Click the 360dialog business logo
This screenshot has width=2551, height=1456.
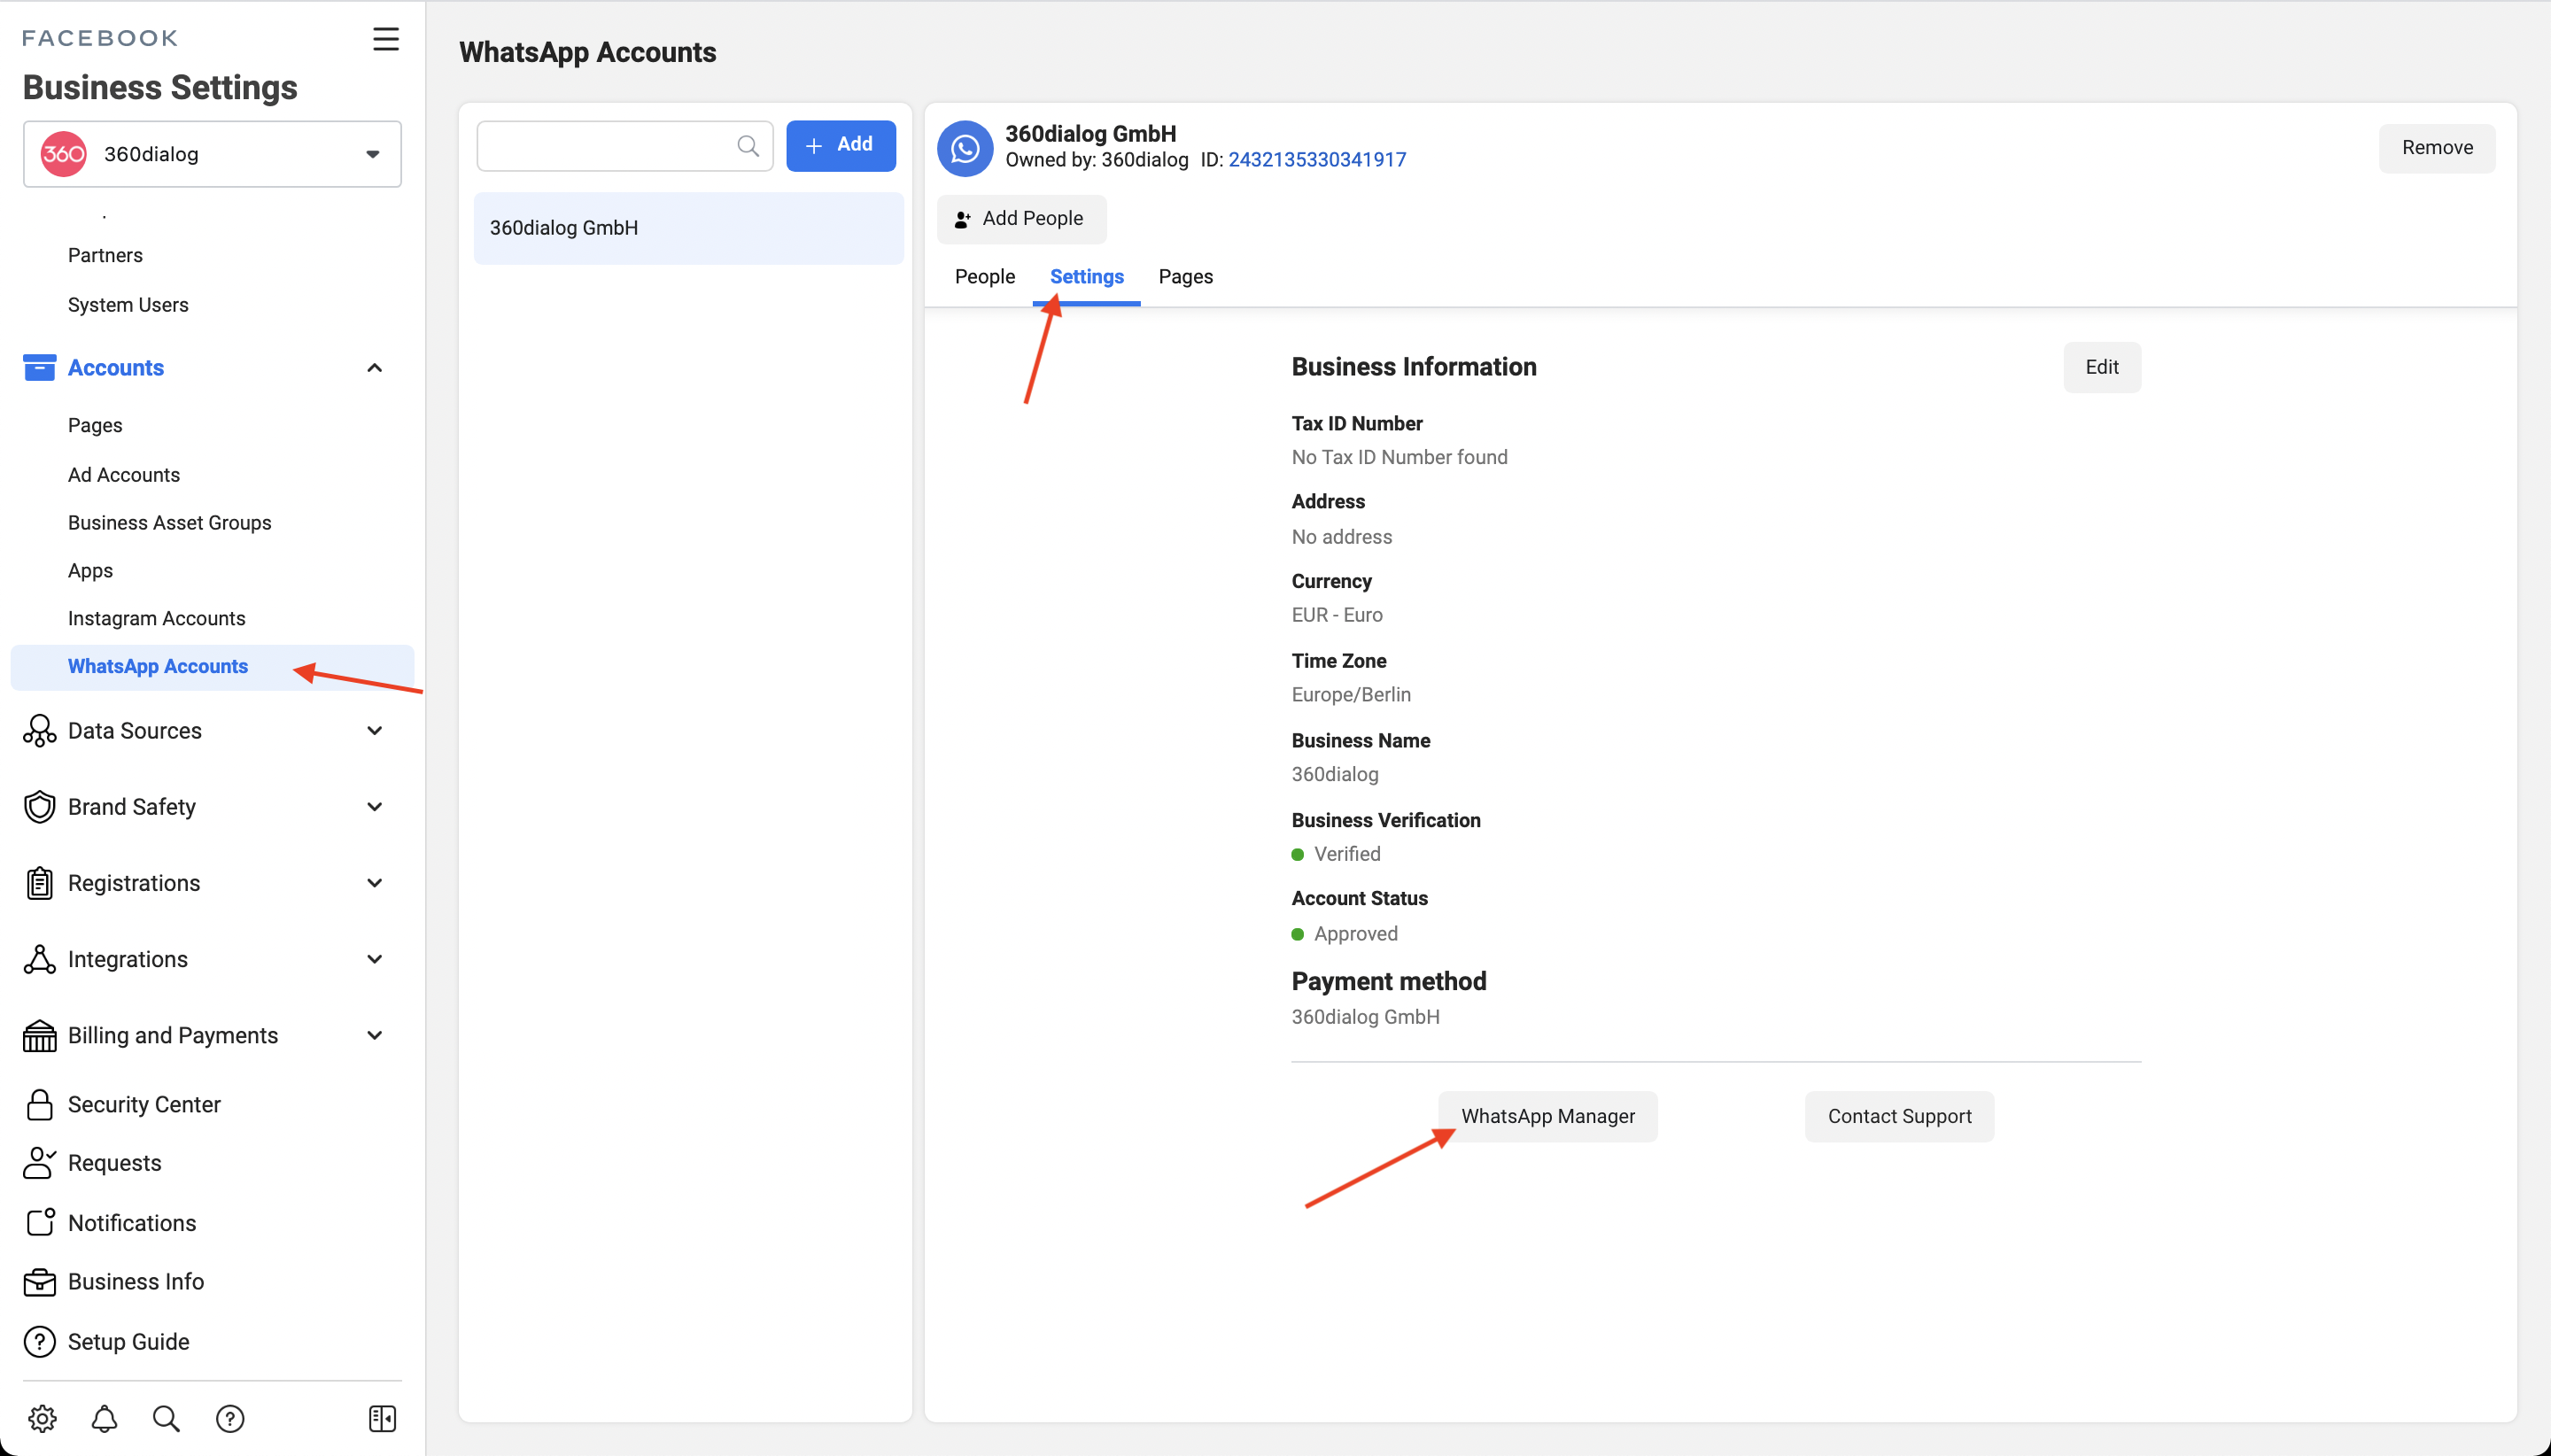(63, 154)
